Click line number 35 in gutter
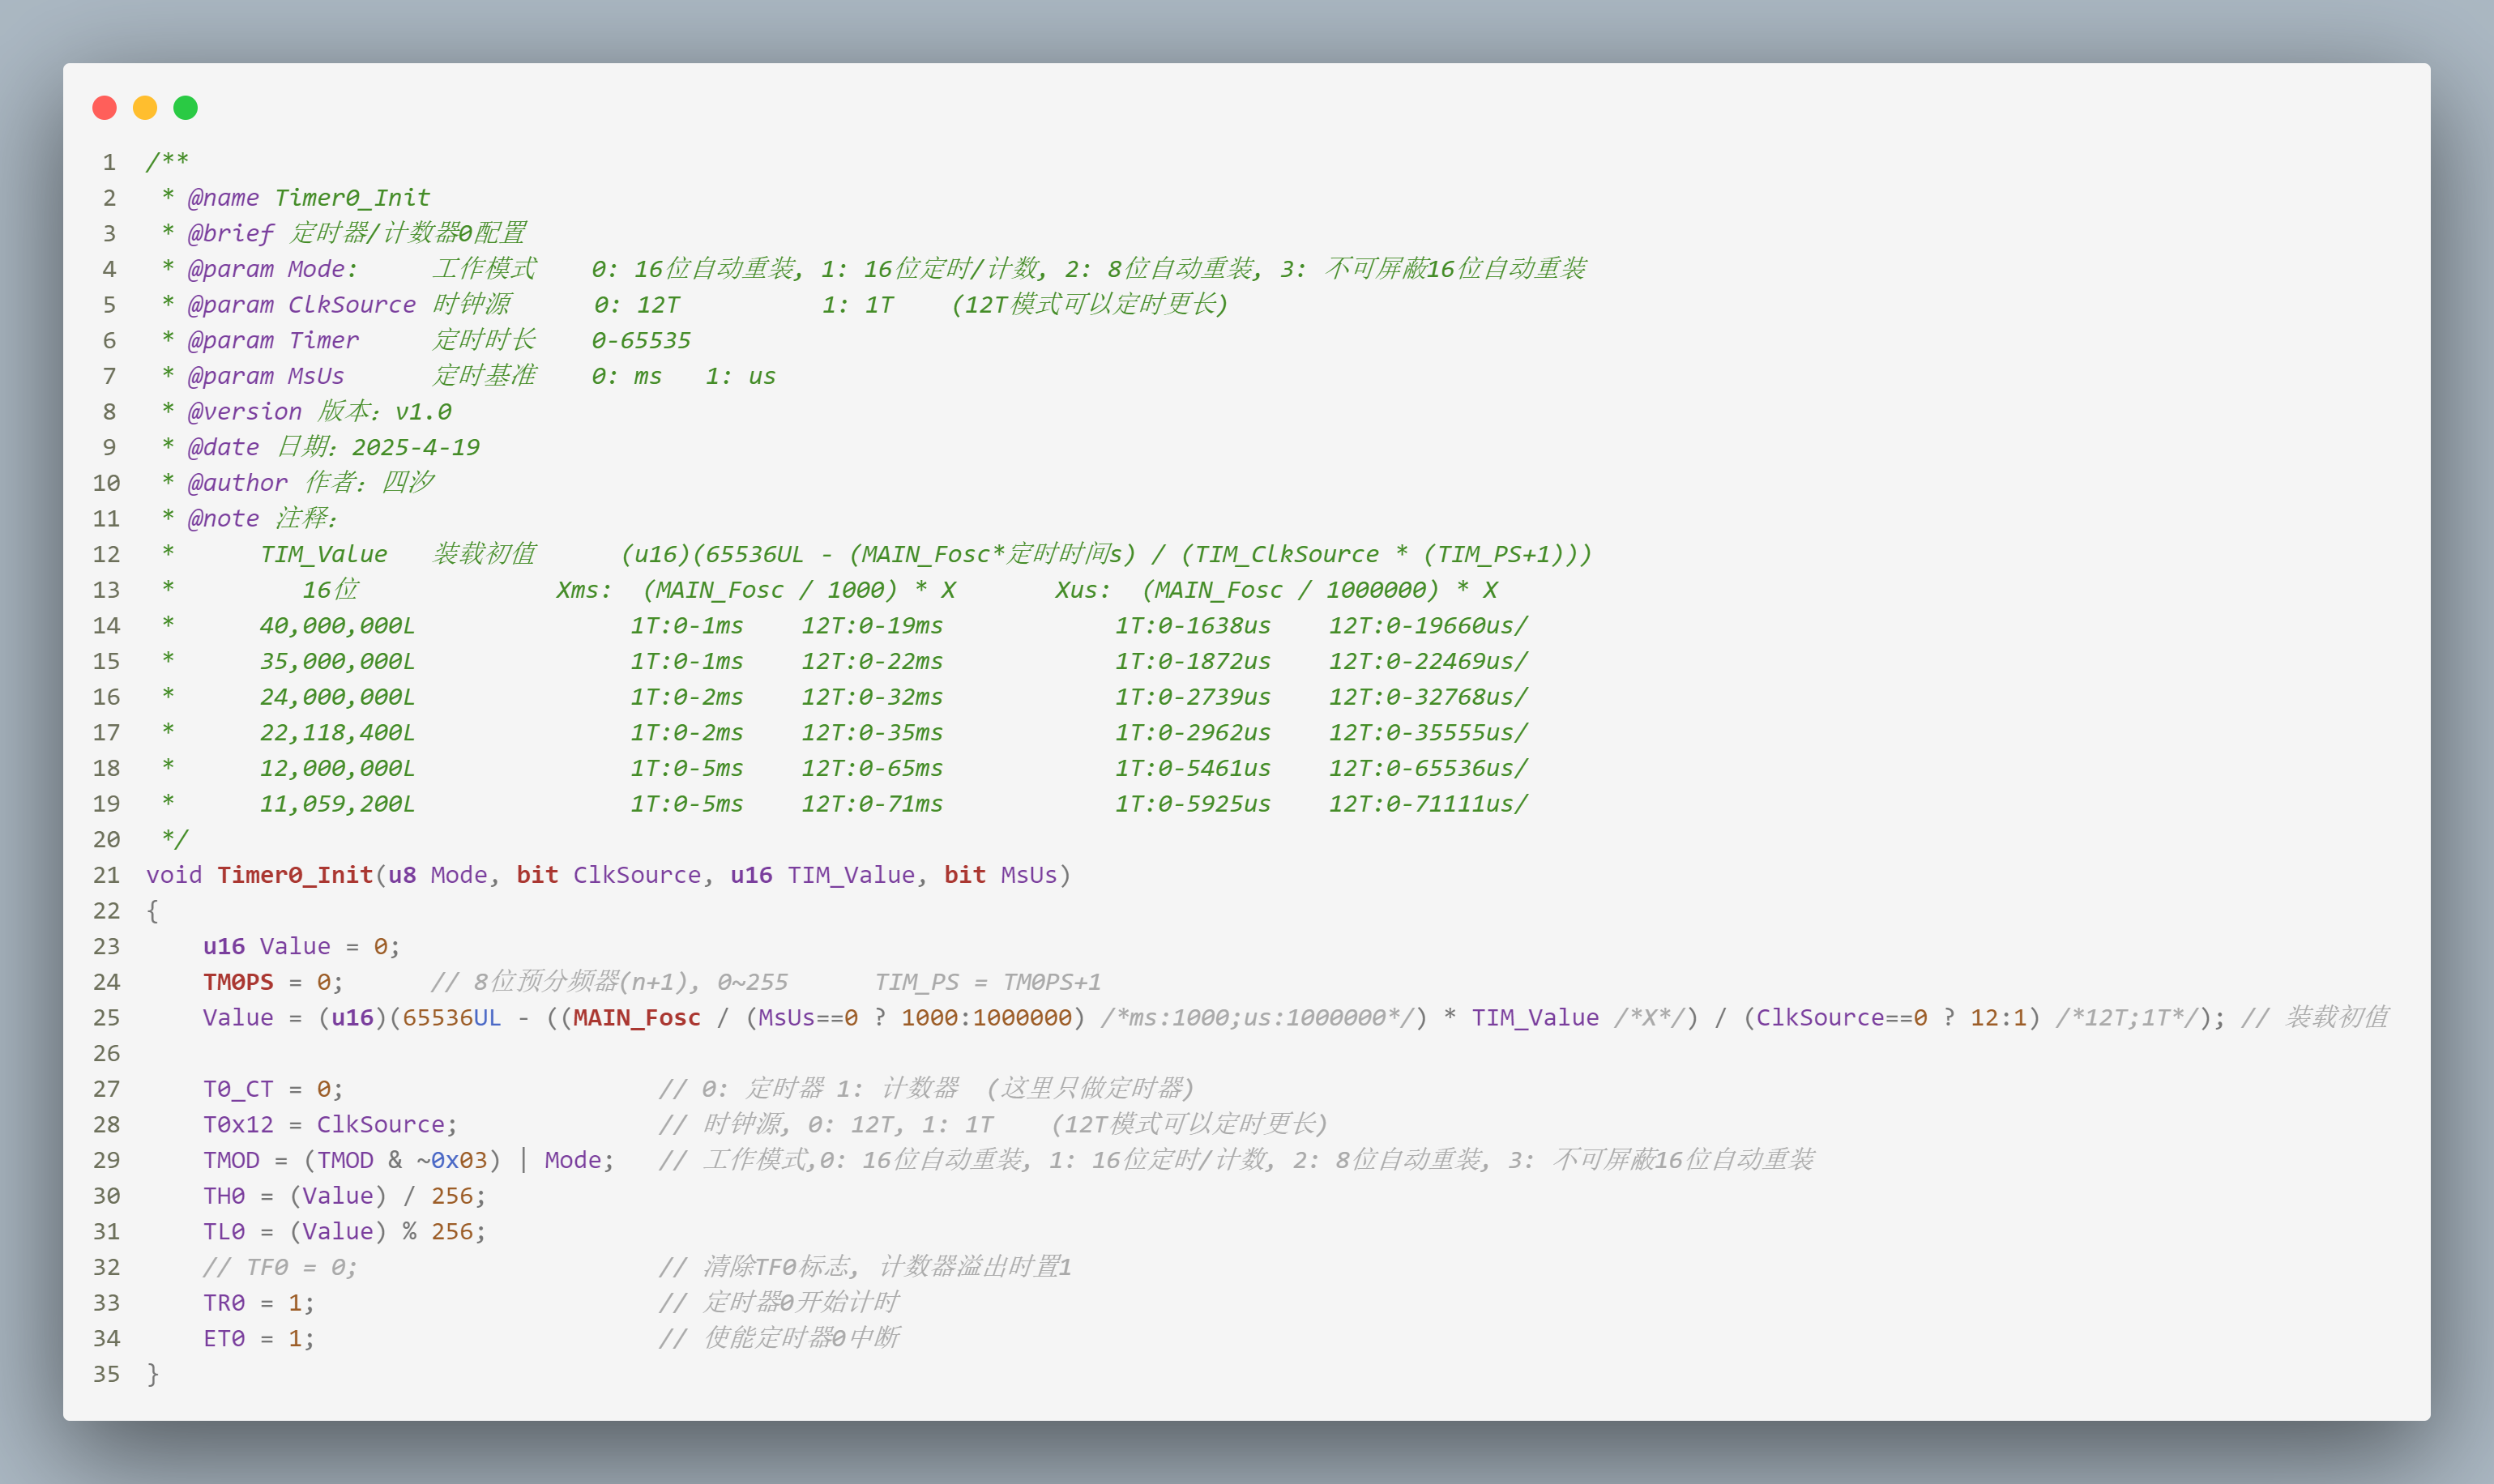 pyautogui.click(x=107, y=1374)
